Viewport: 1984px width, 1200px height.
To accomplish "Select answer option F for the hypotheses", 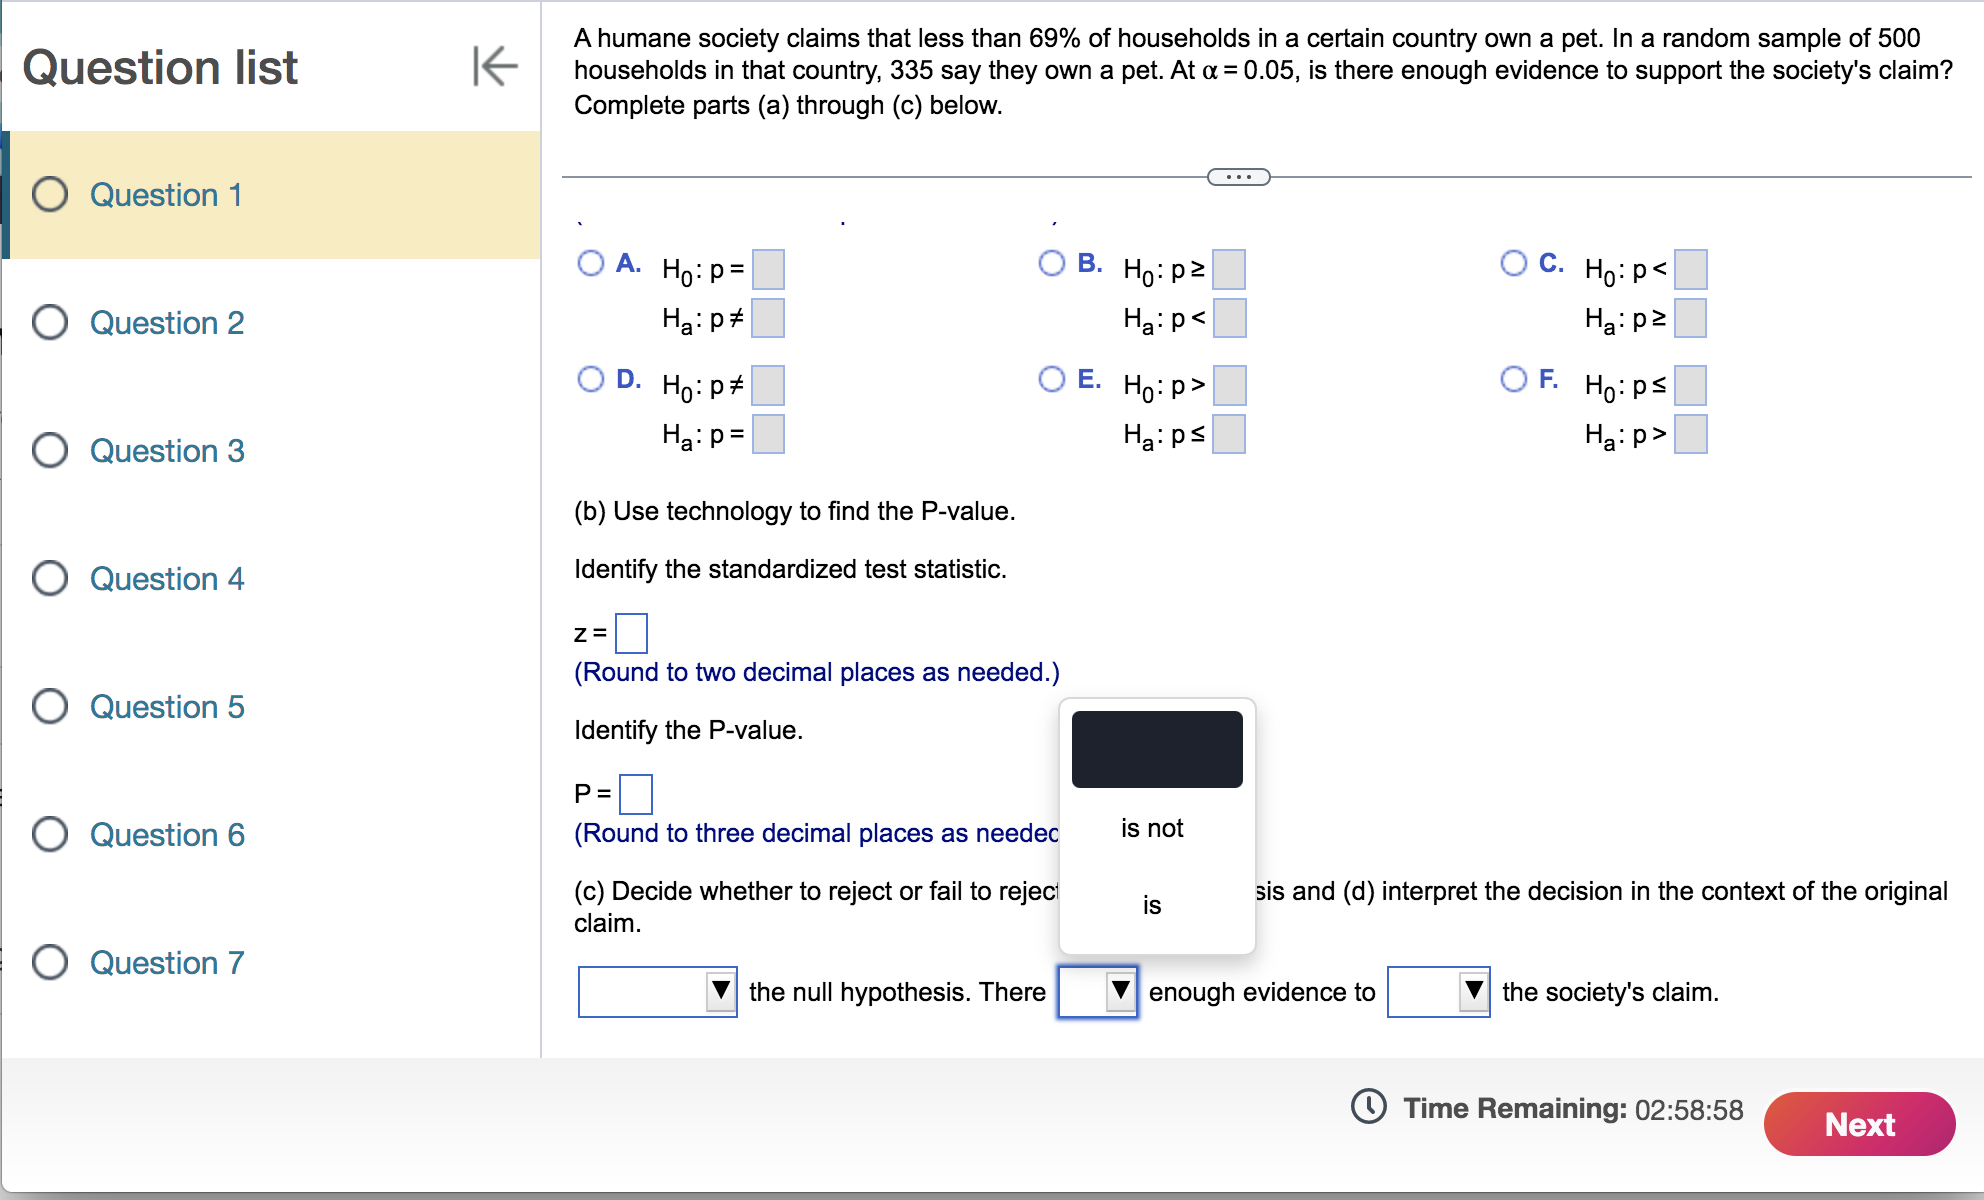I will (x=1513, y=379).
